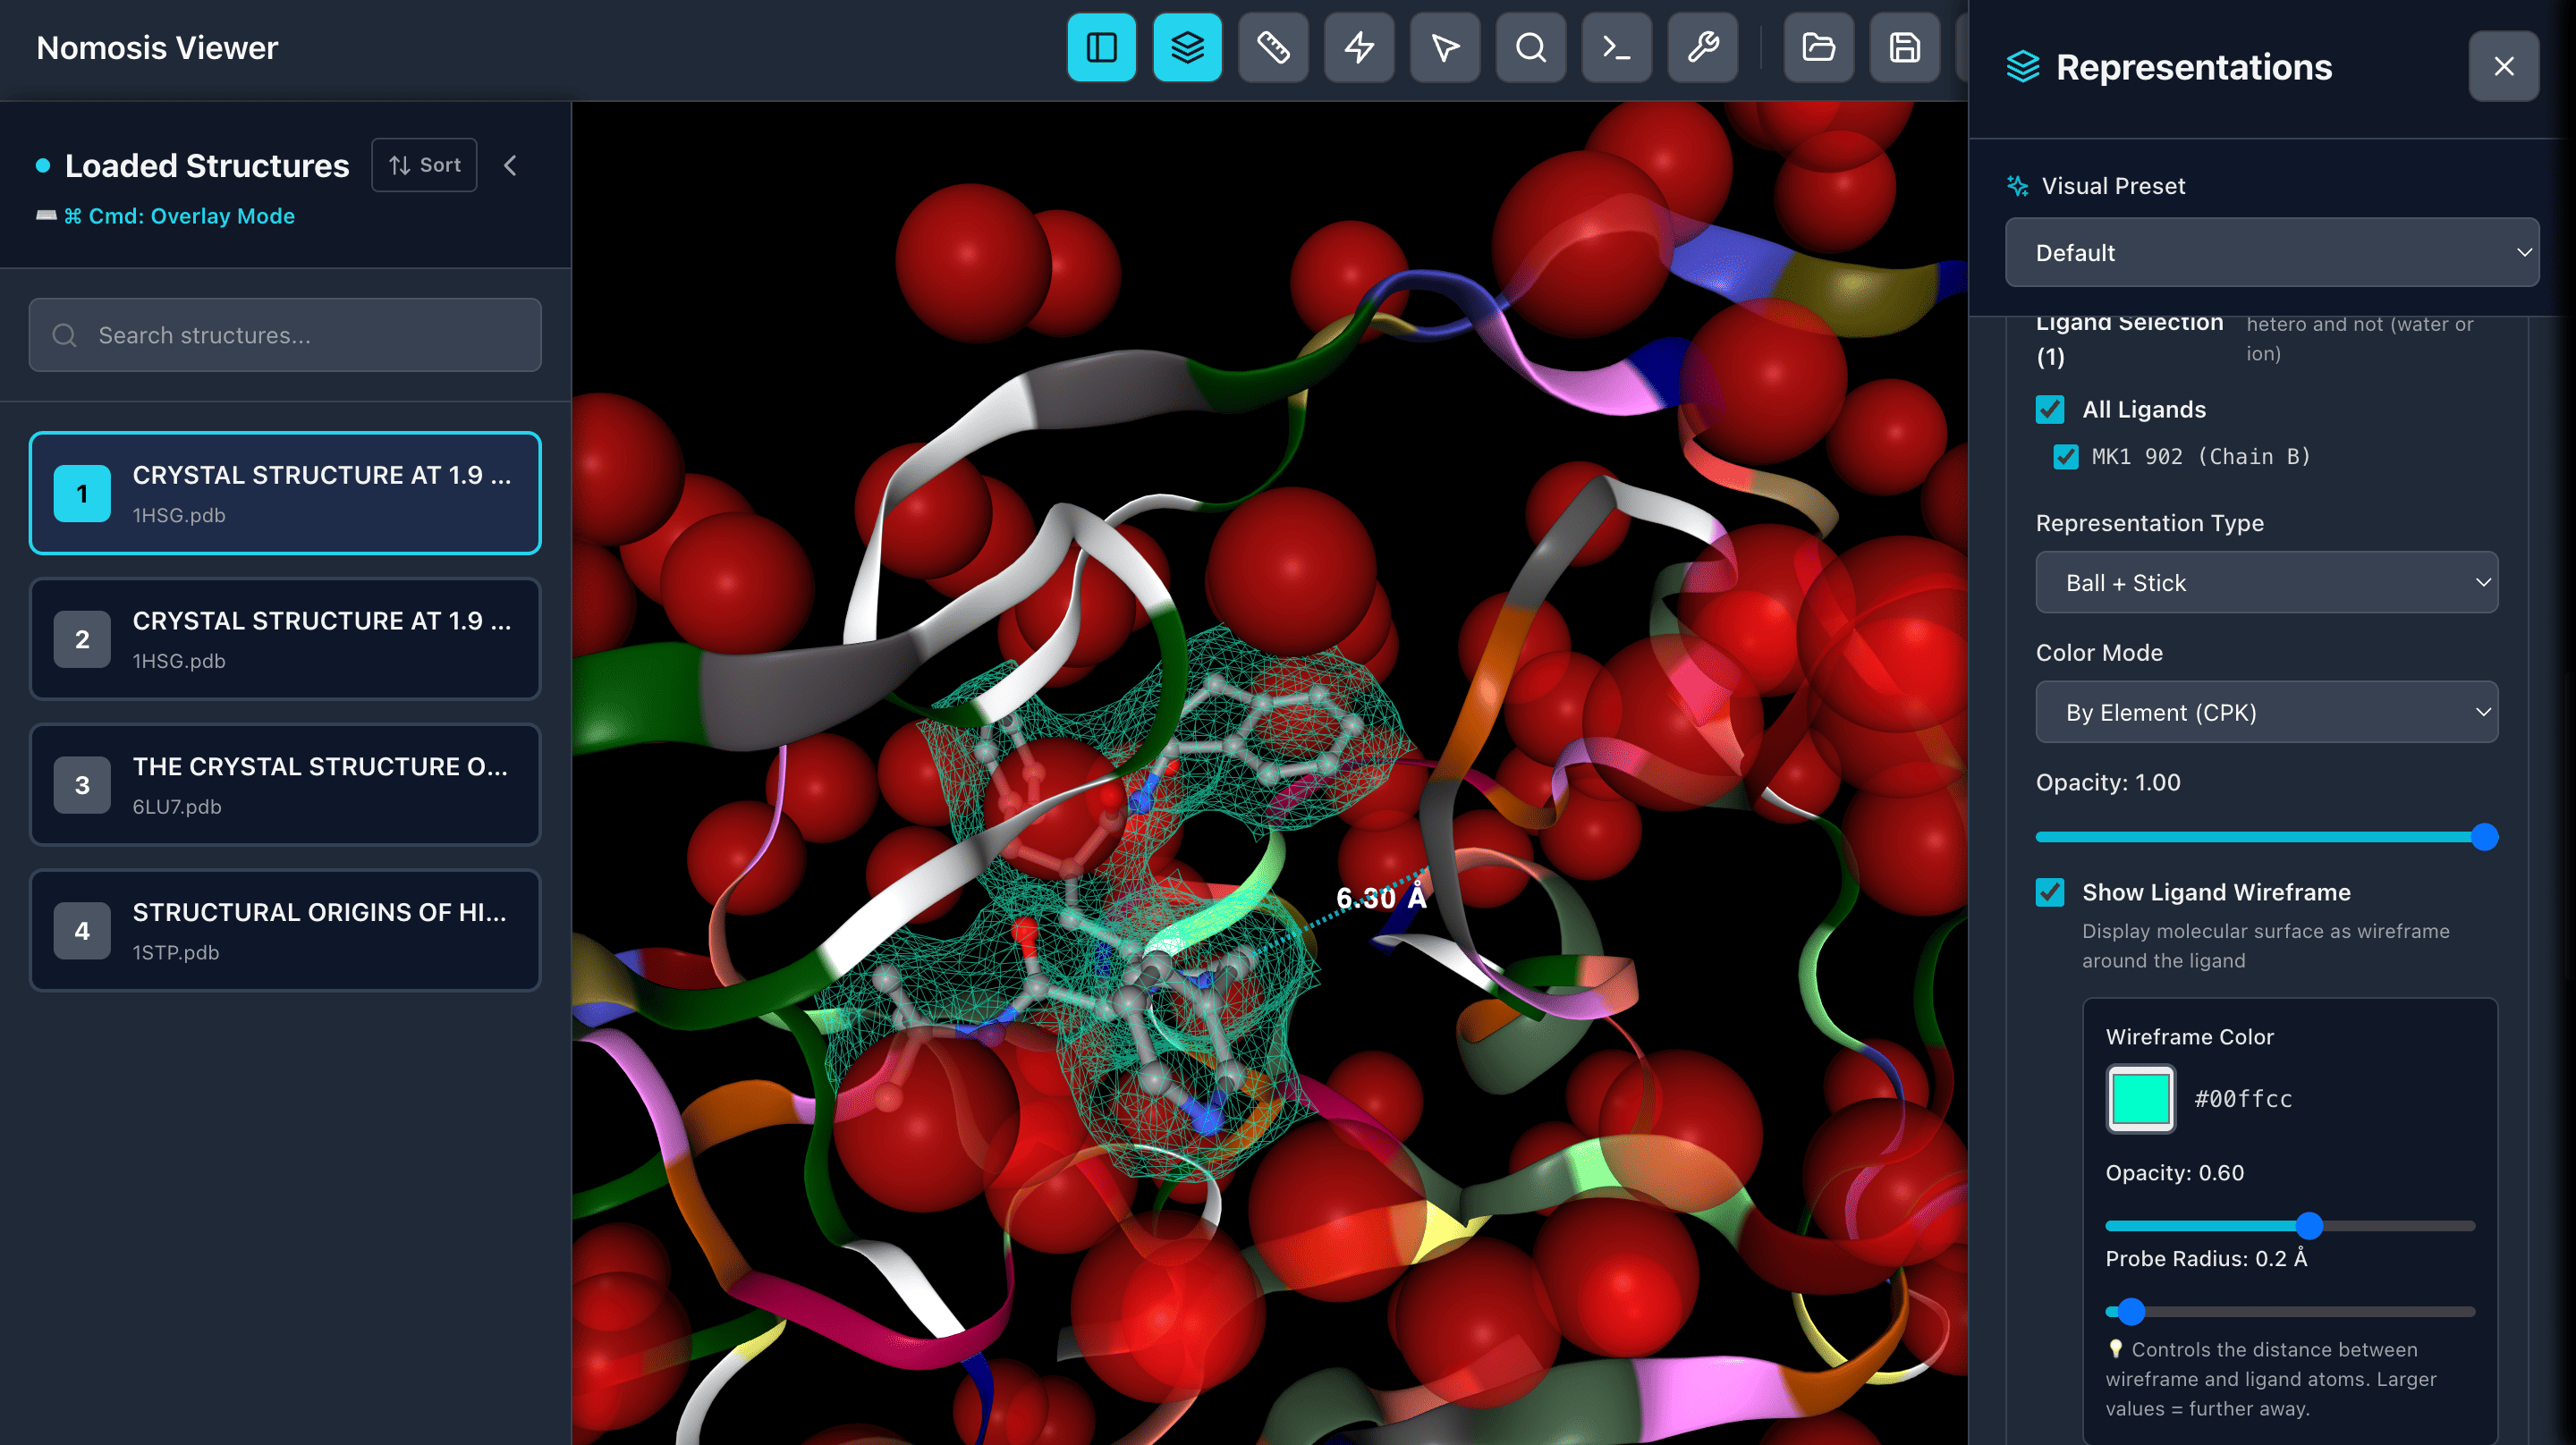Click the lightning bolt quick actions icon
The height and width of the screenshot is (1445, 2576).
click(1359, 47)
